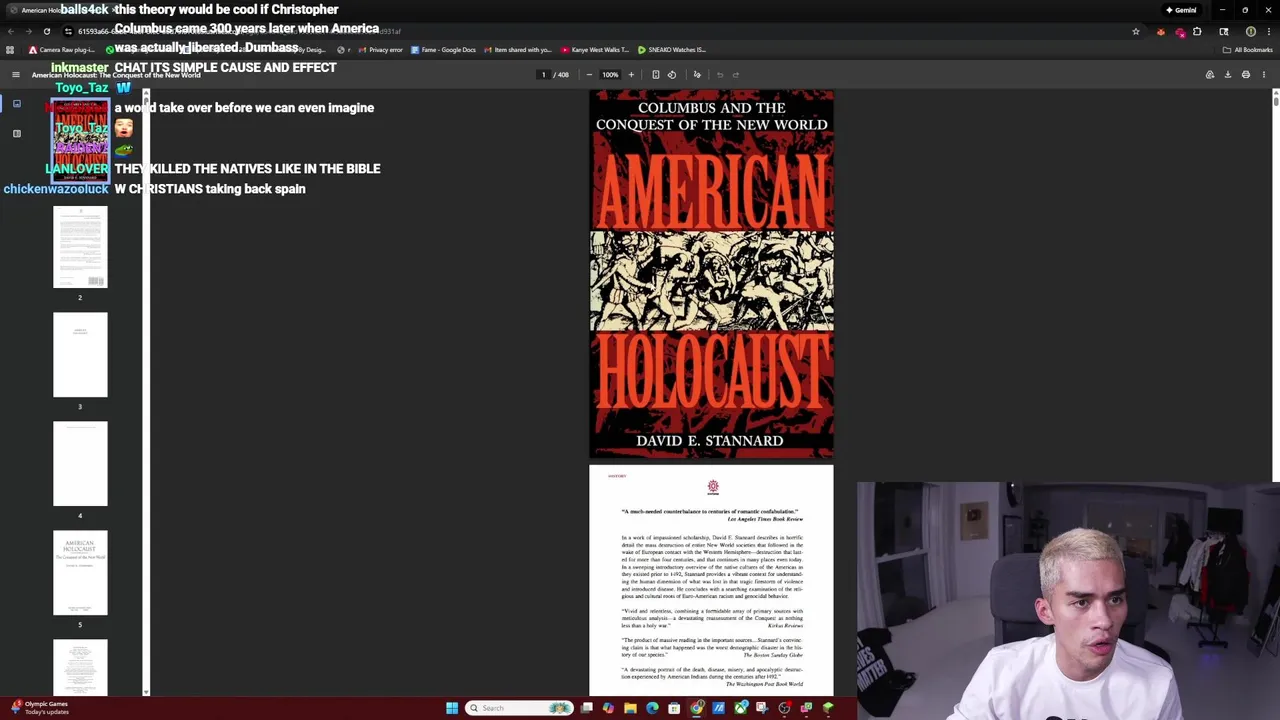Select page 4 thumbnail in sidebar
The height and width of the screenshot is (720, 1280).
pyautogui.click(x=80, y=464)
